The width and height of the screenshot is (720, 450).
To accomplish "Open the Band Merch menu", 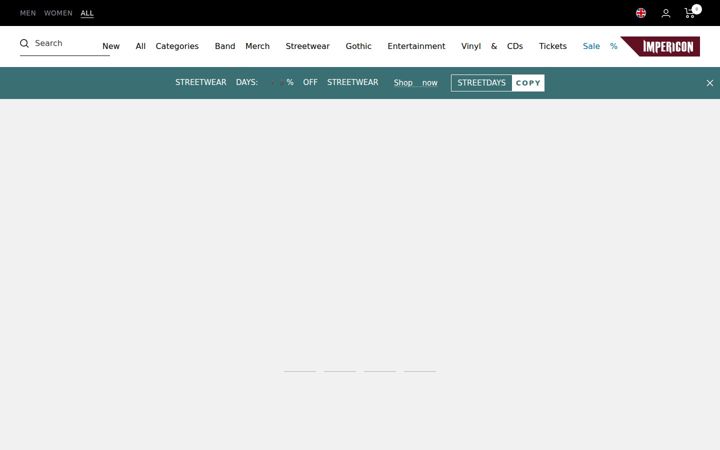I will [242, 46].
